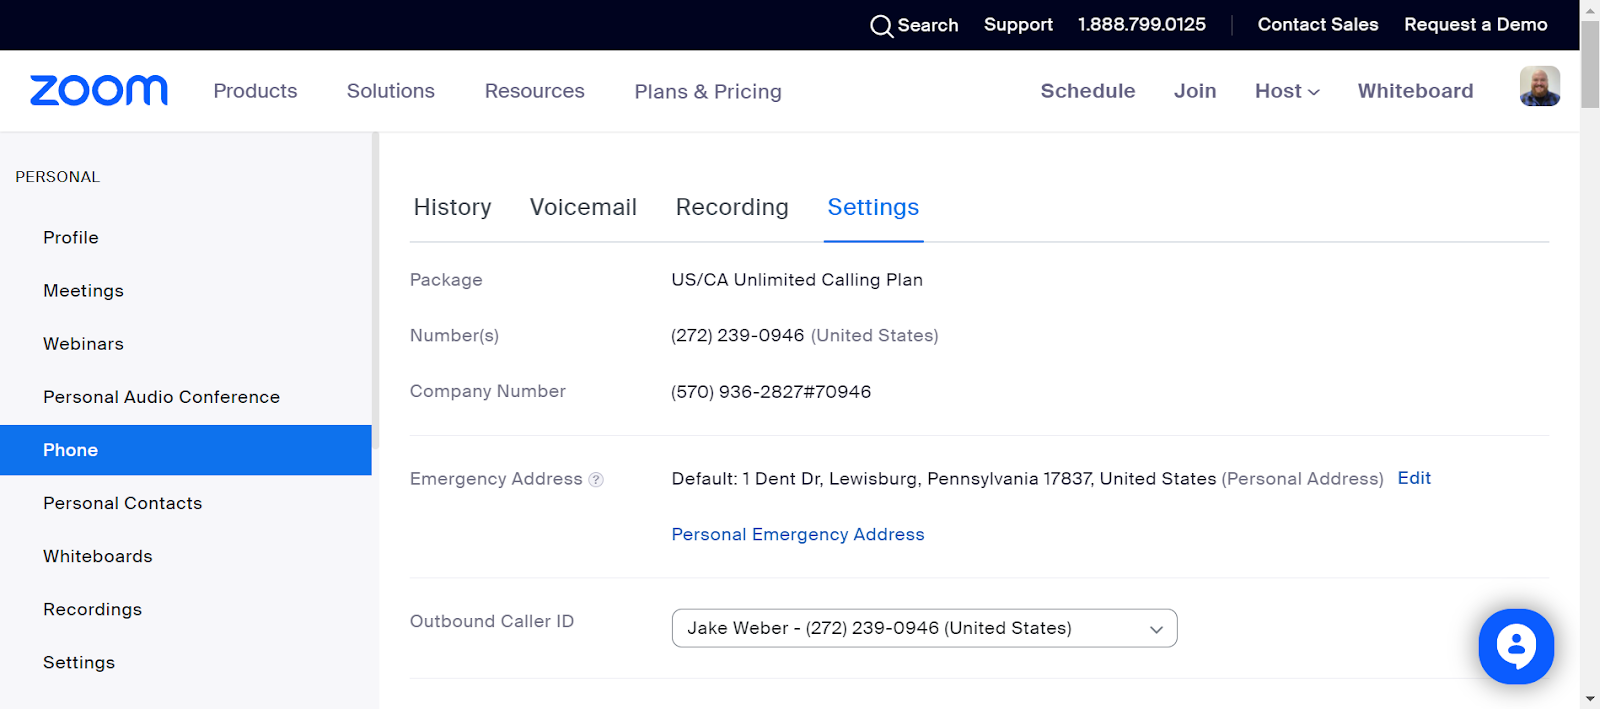Open the chat assistant bubble

[1516, 646]
